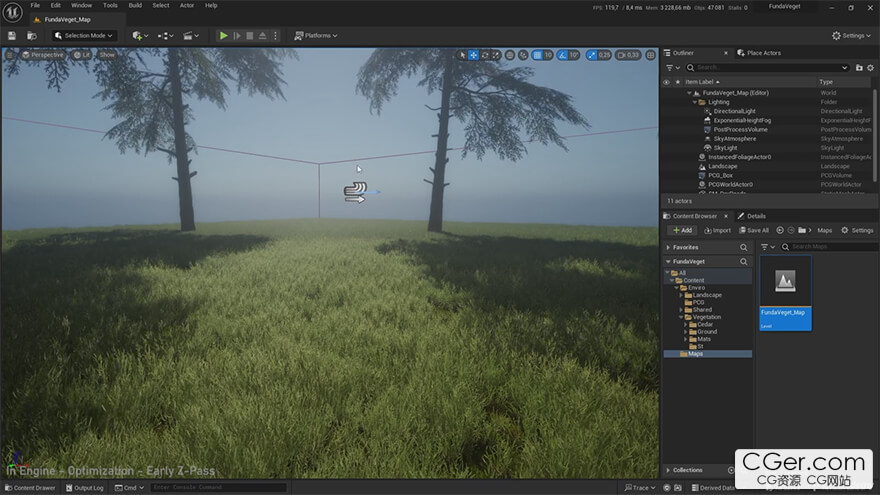Screen dimensions: 880x495
Task: Open the viewport options hamburger menu
Action: [10, 54]
